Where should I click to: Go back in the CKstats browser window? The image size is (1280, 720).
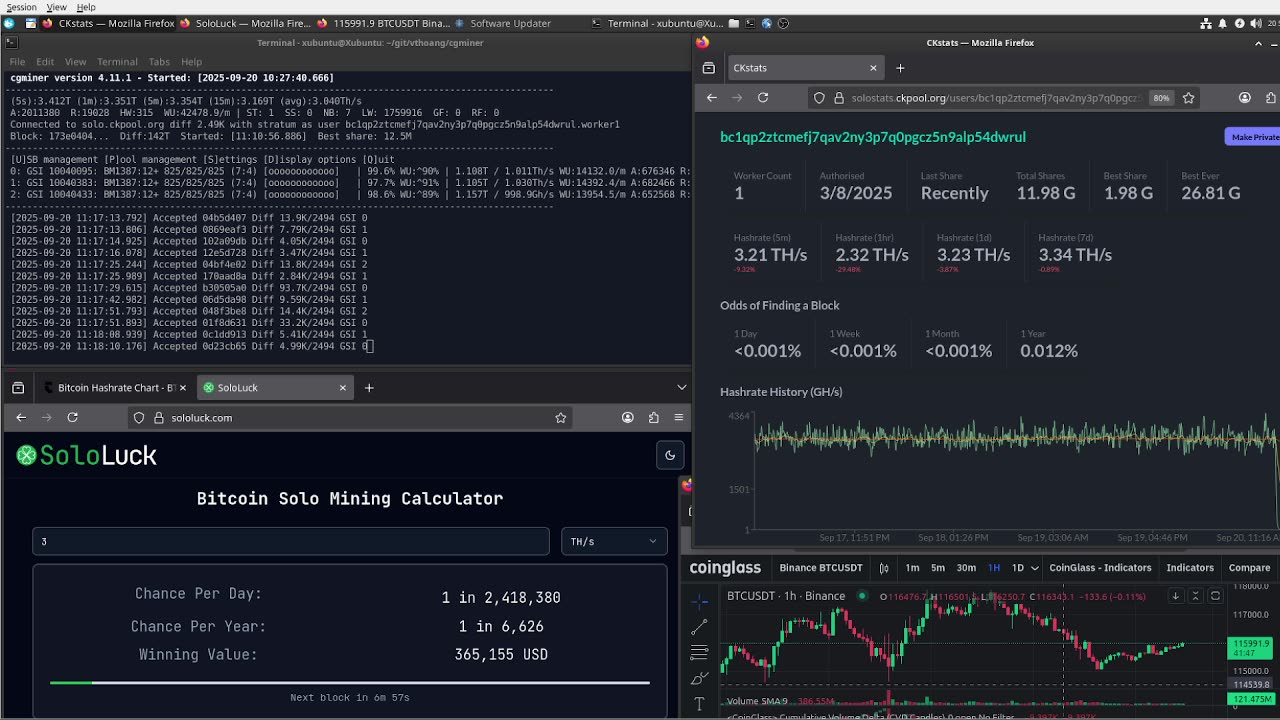(x=711, y=98)
